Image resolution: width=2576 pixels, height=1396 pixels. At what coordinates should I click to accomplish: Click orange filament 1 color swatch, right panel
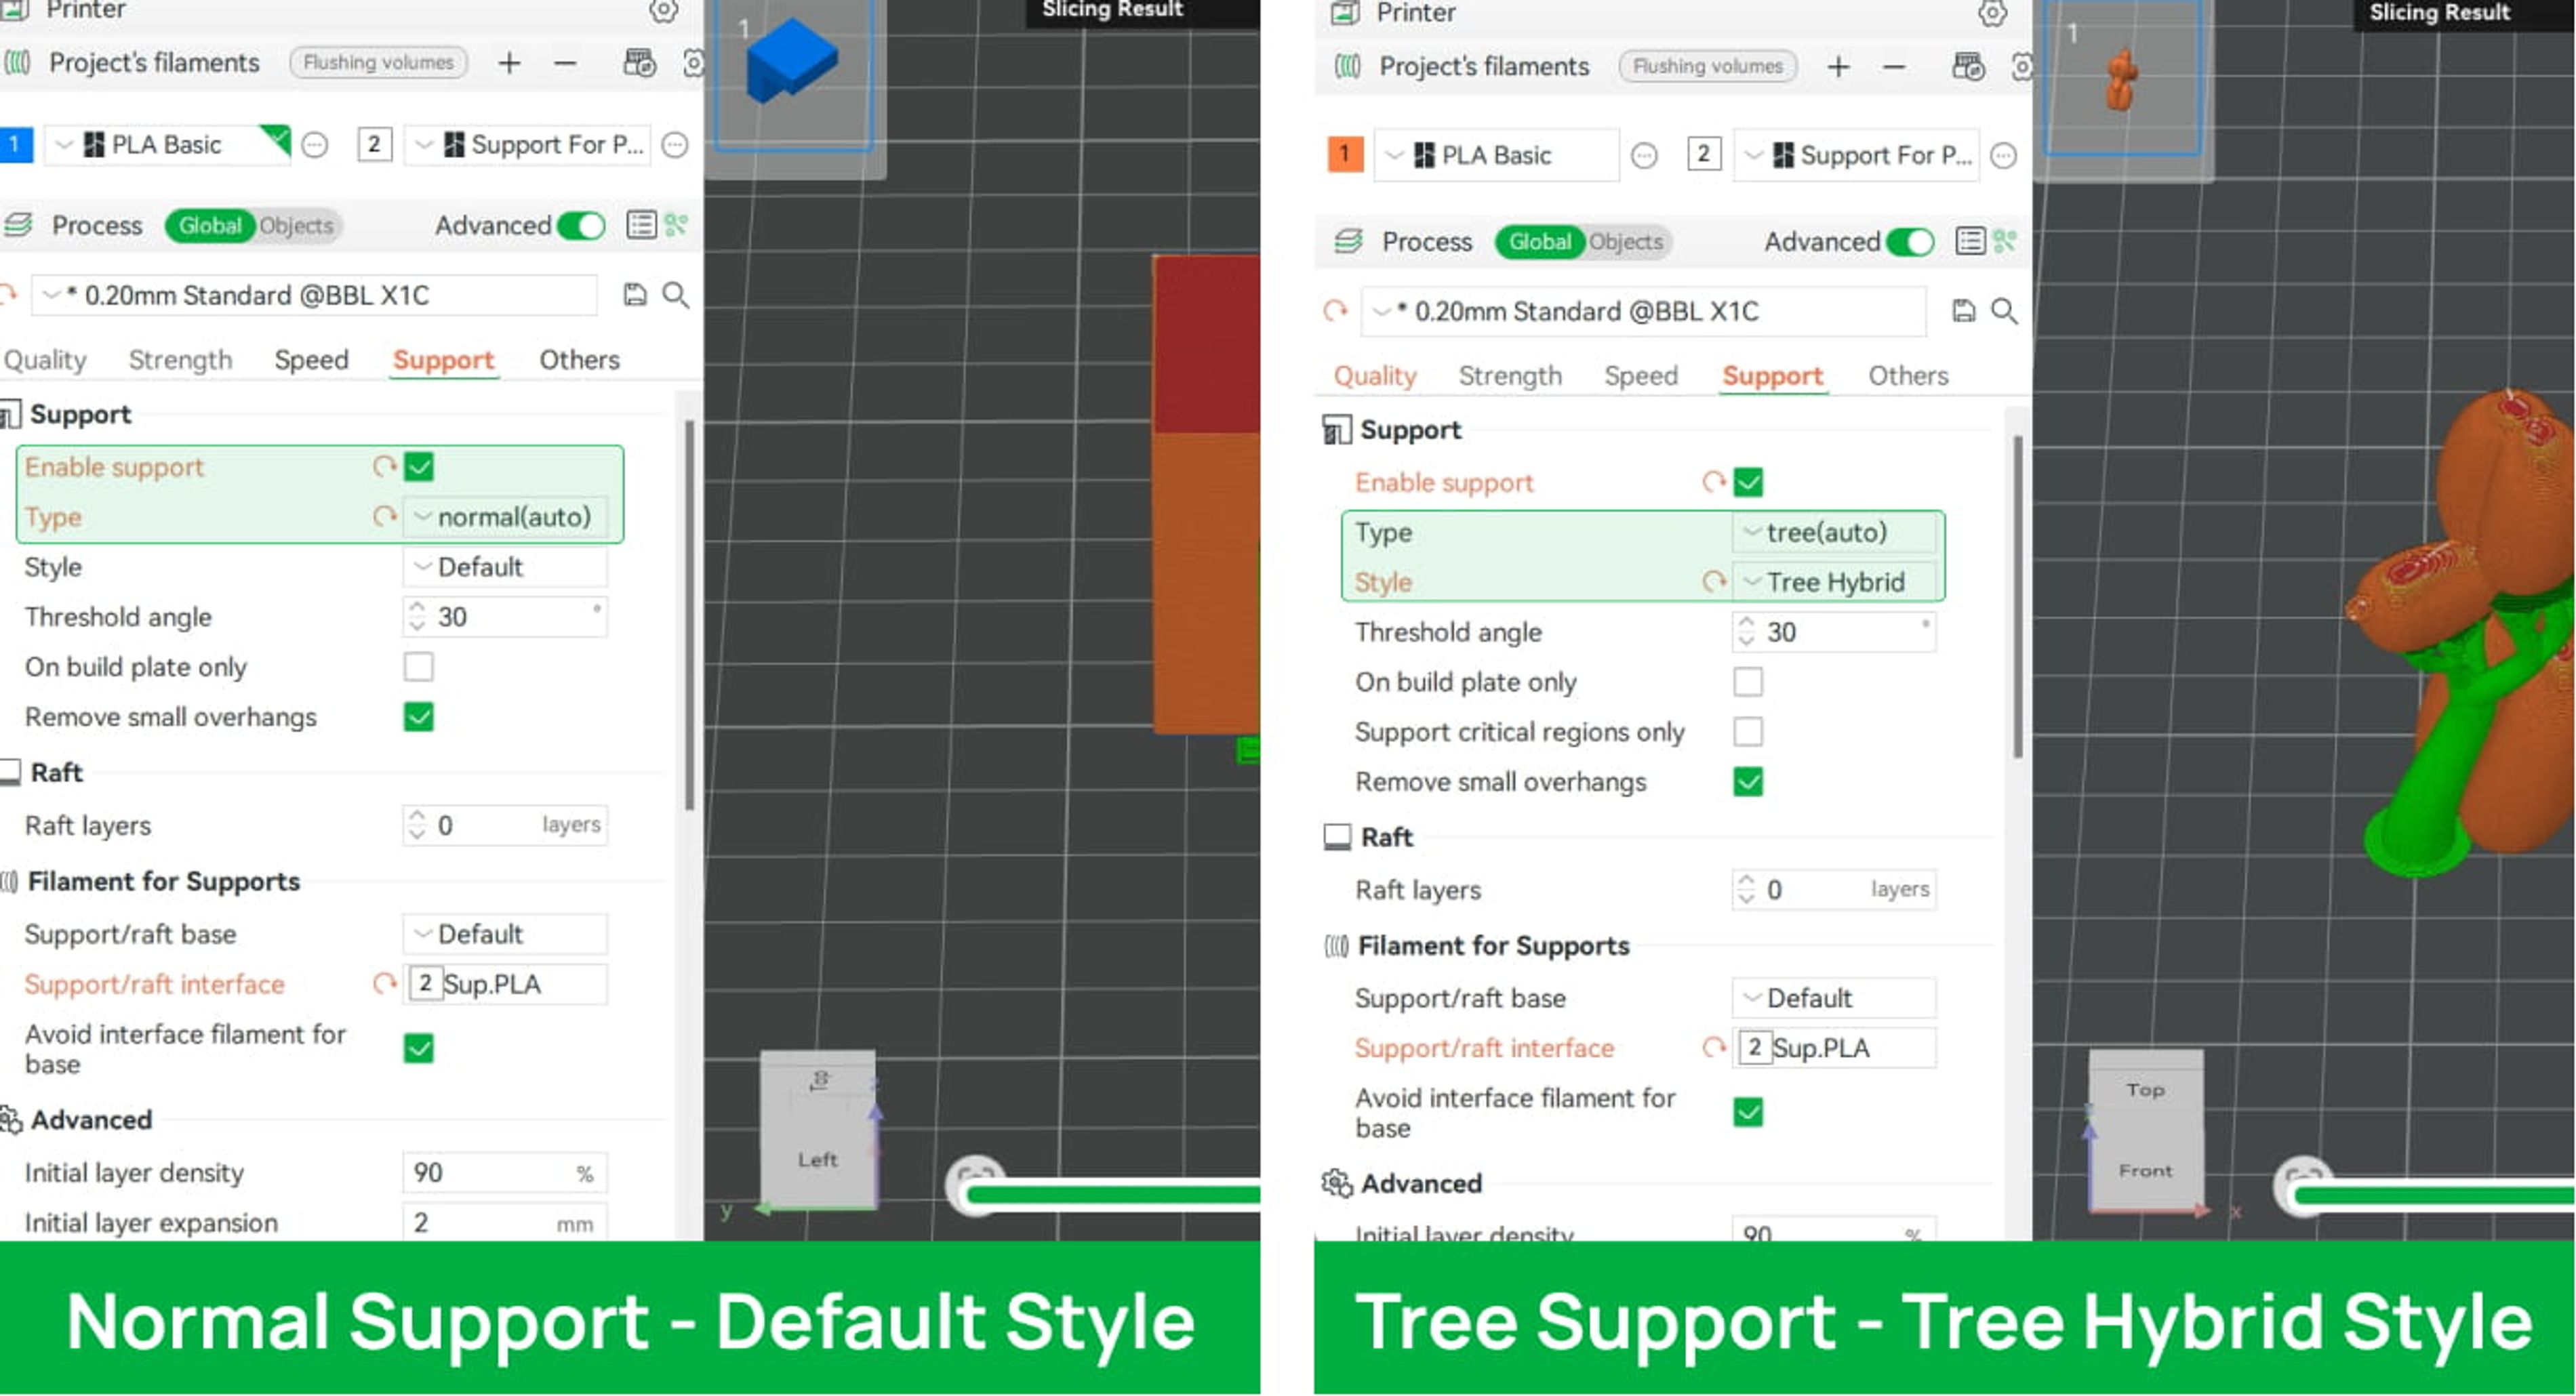1345,155
